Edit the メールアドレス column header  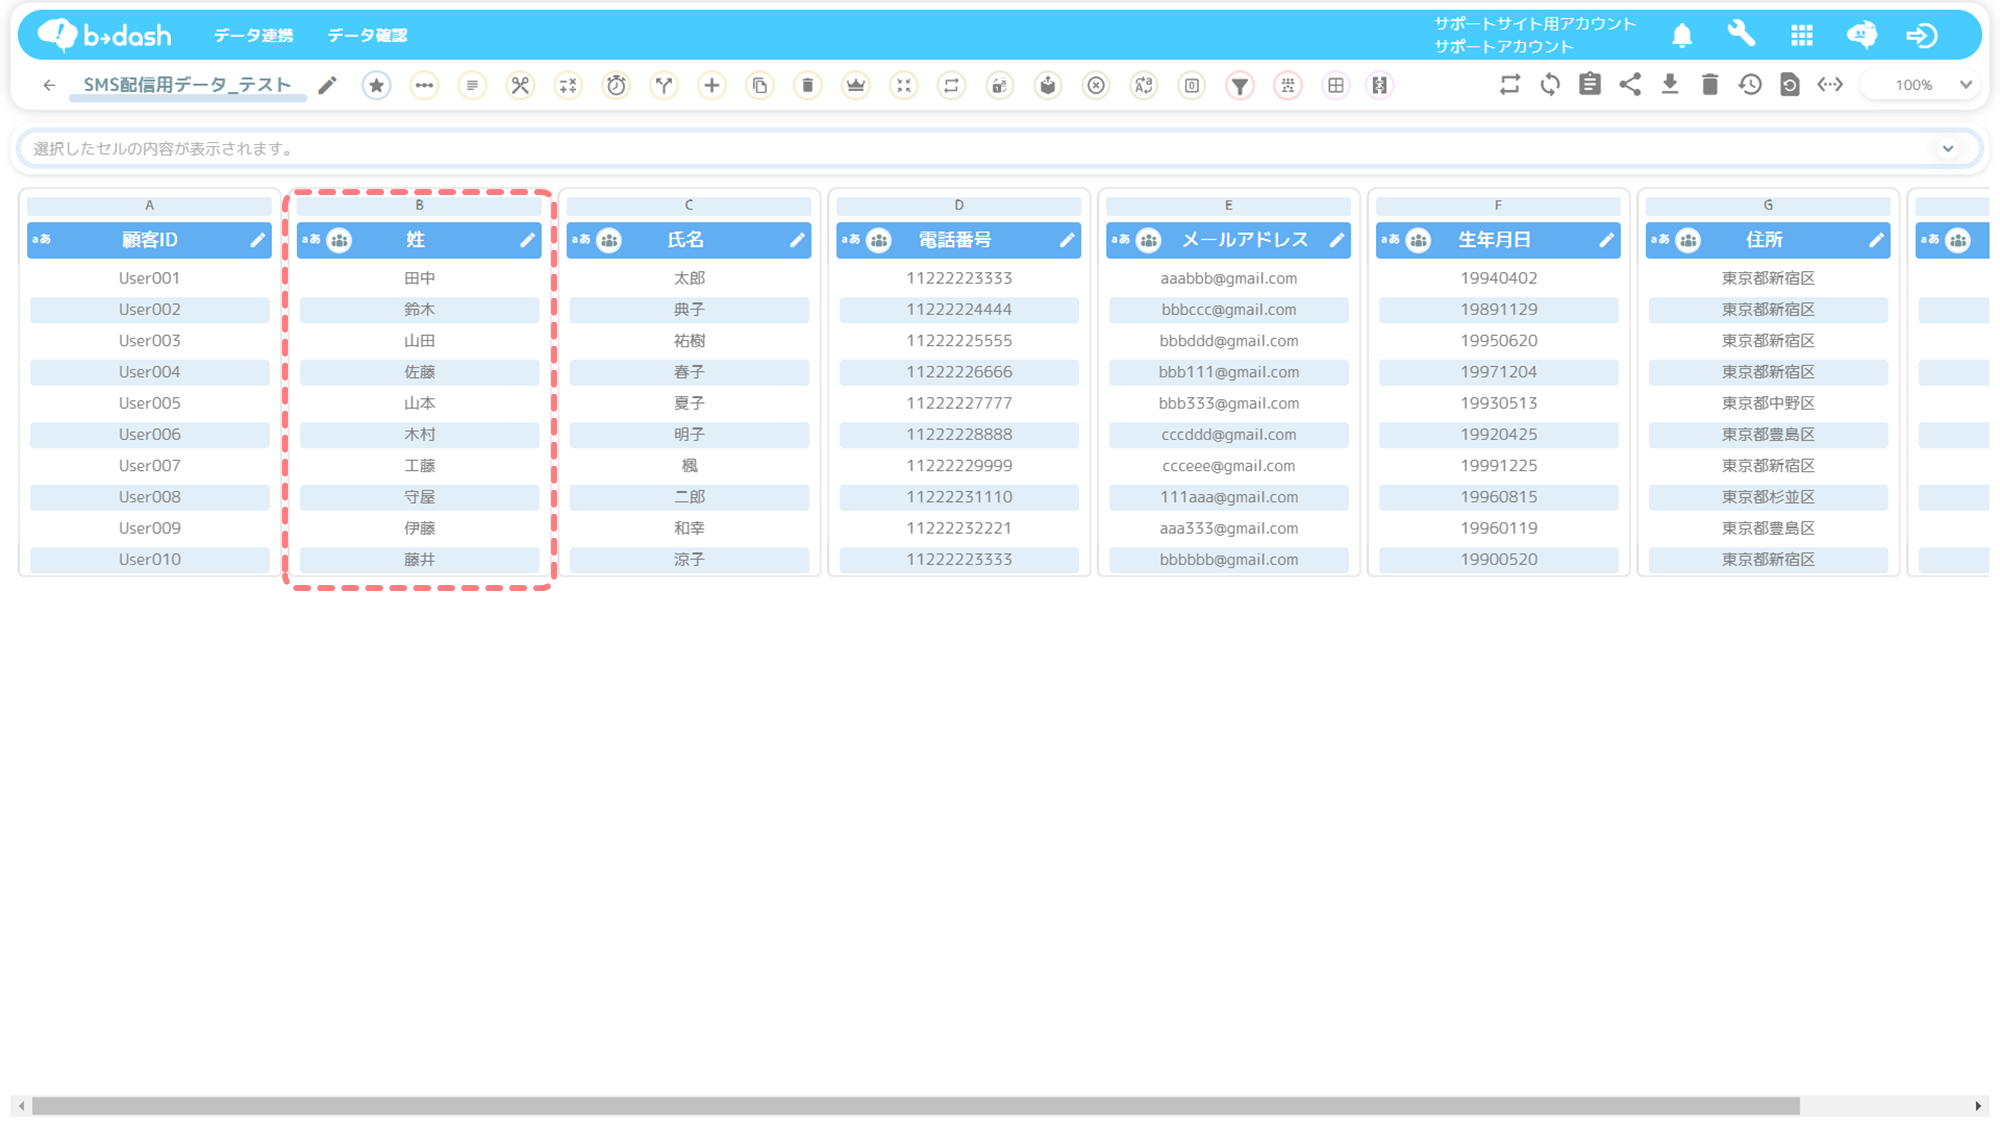[x=1336, y=240]
